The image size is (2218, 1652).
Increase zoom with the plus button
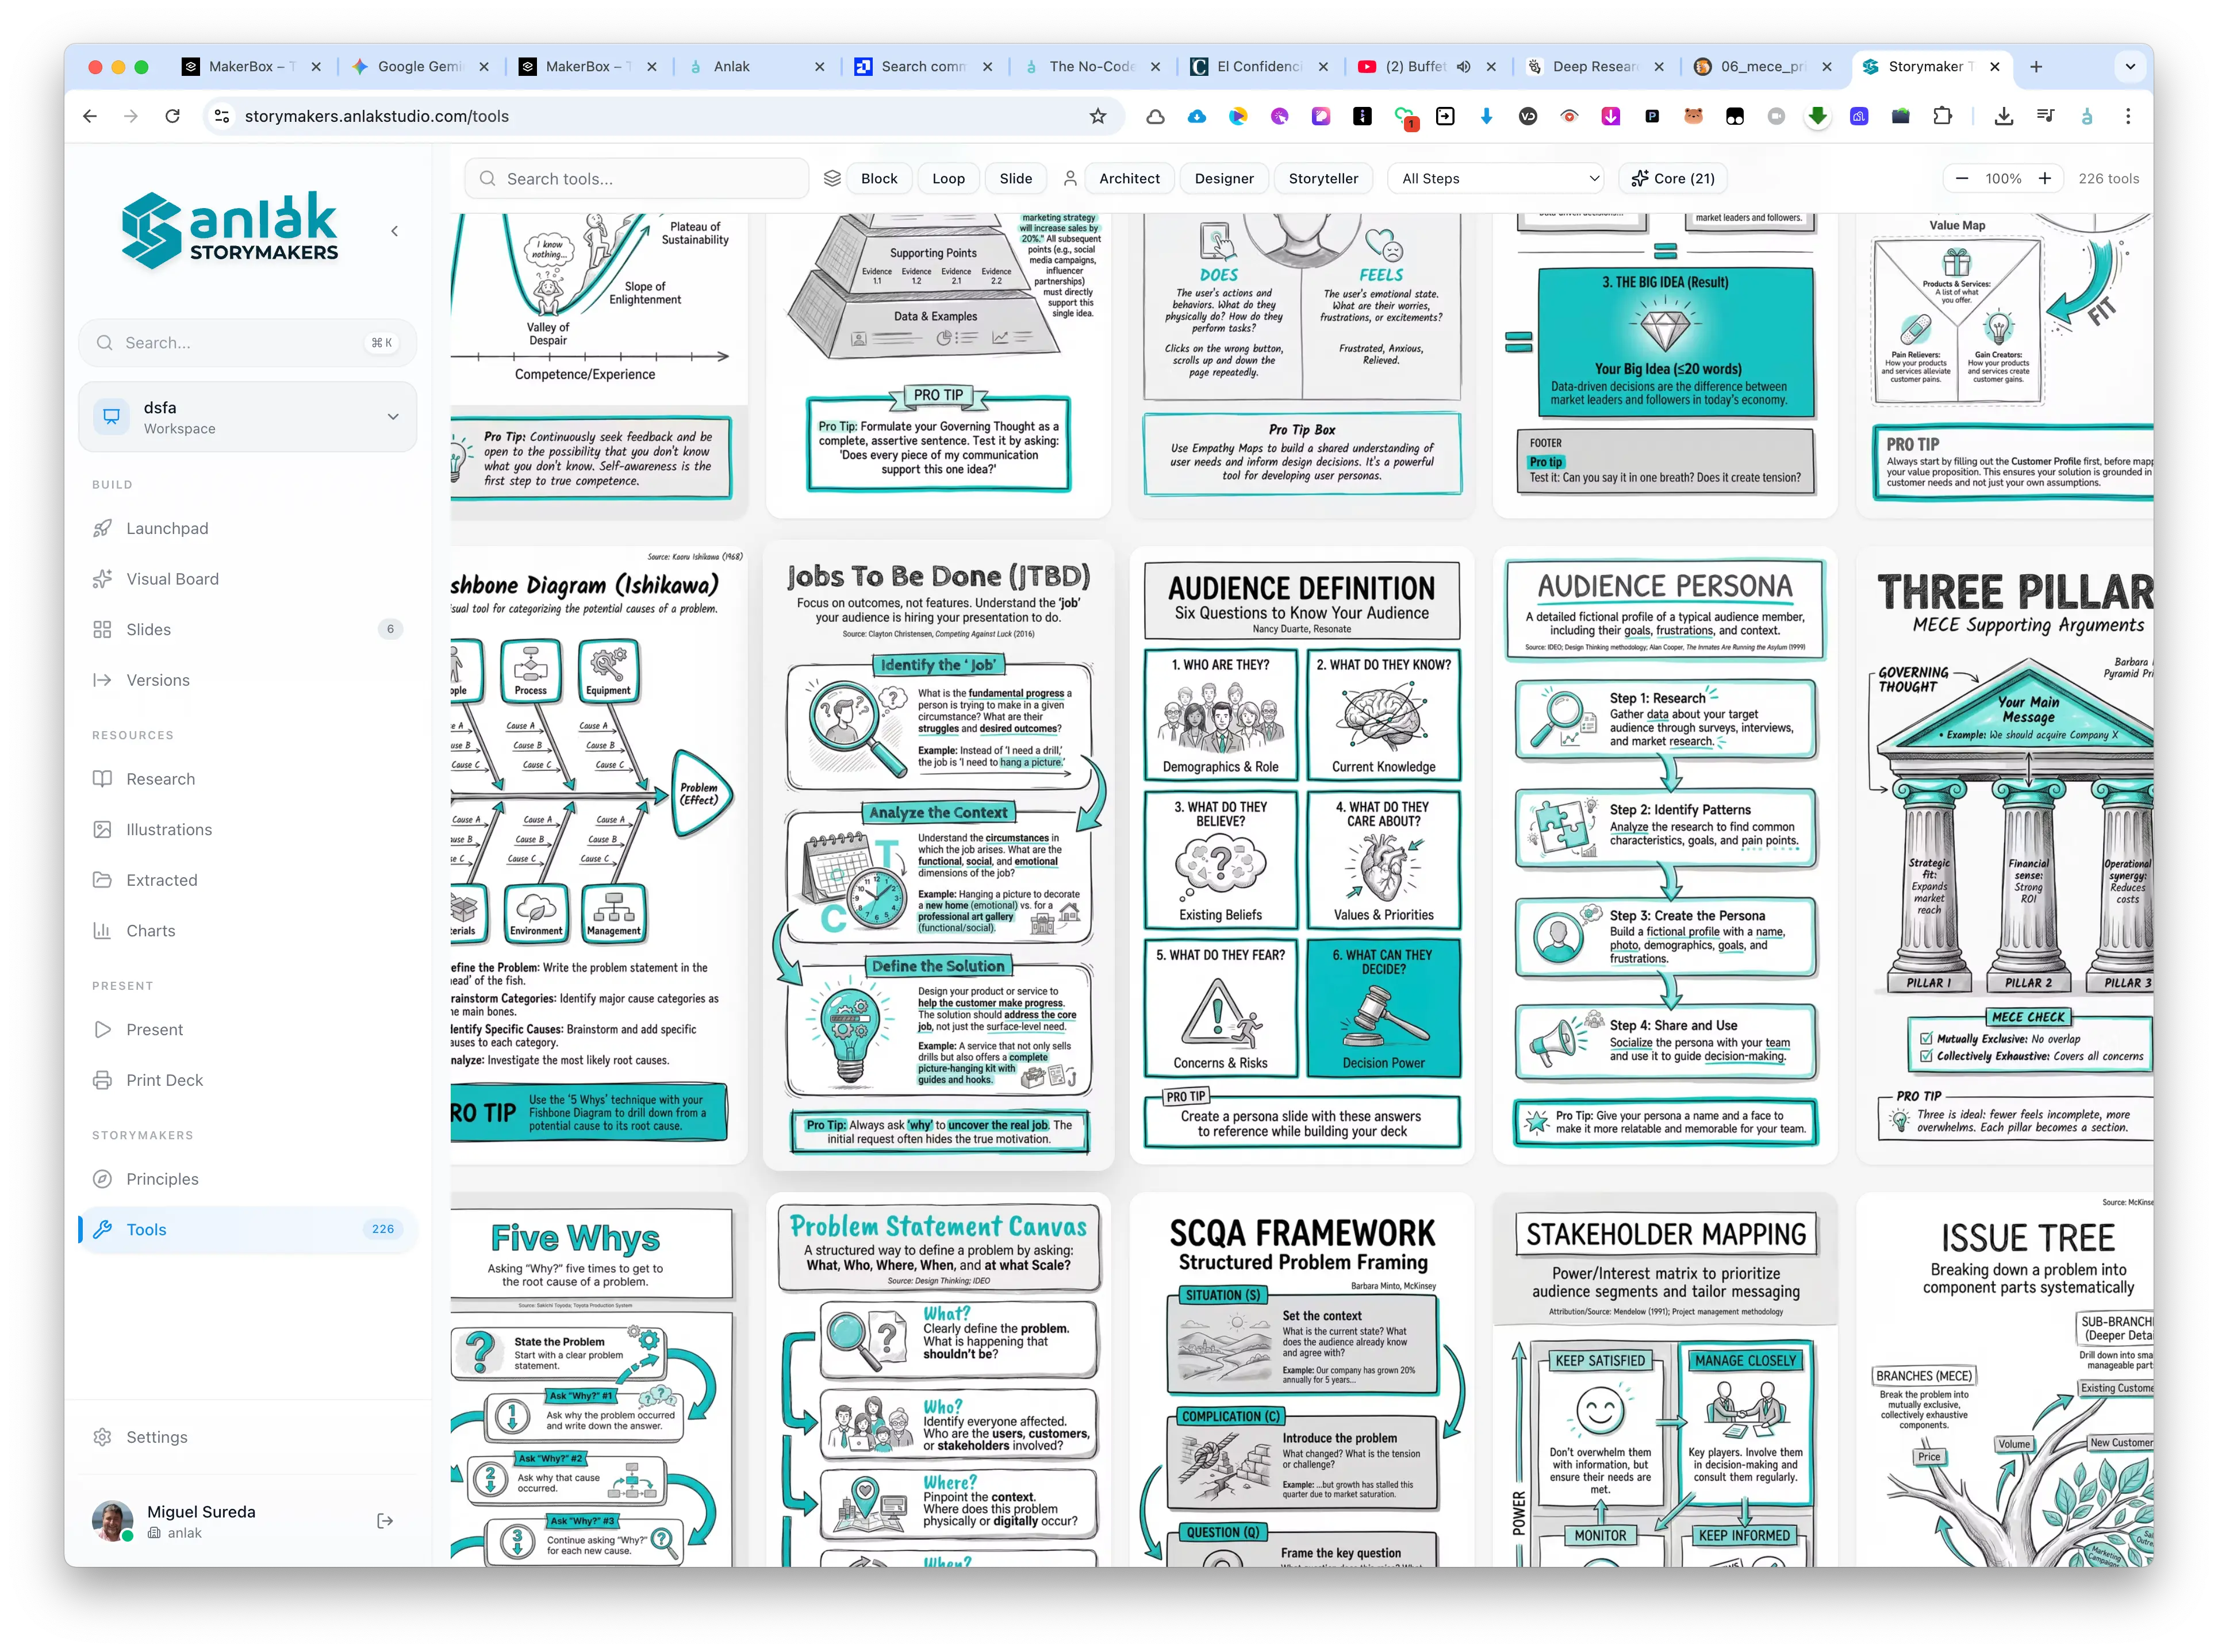tap(2045, 178)
